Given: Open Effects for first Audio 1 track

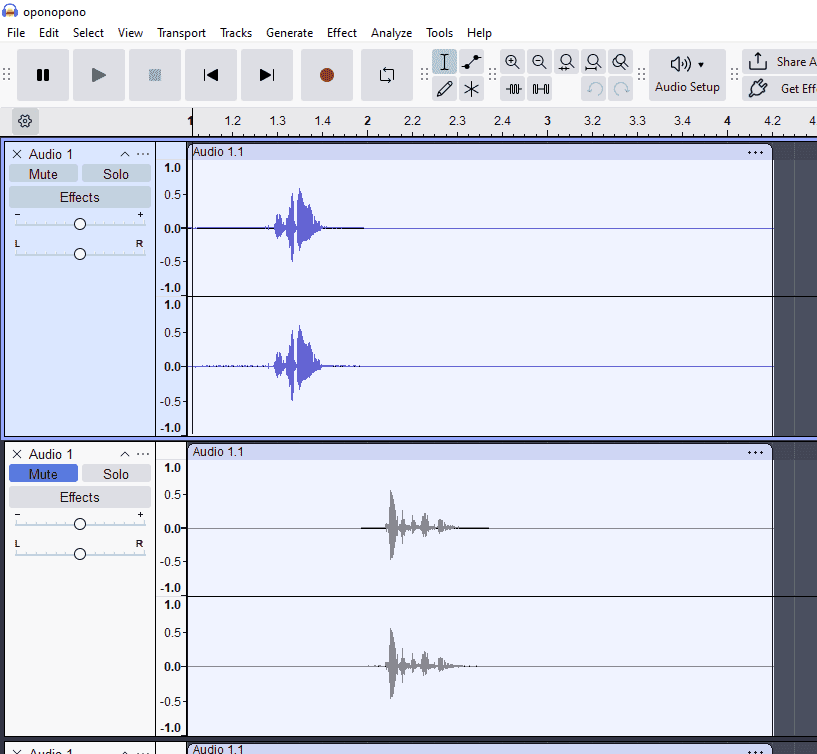Looking at the screenshot, I should coord(80,197).
